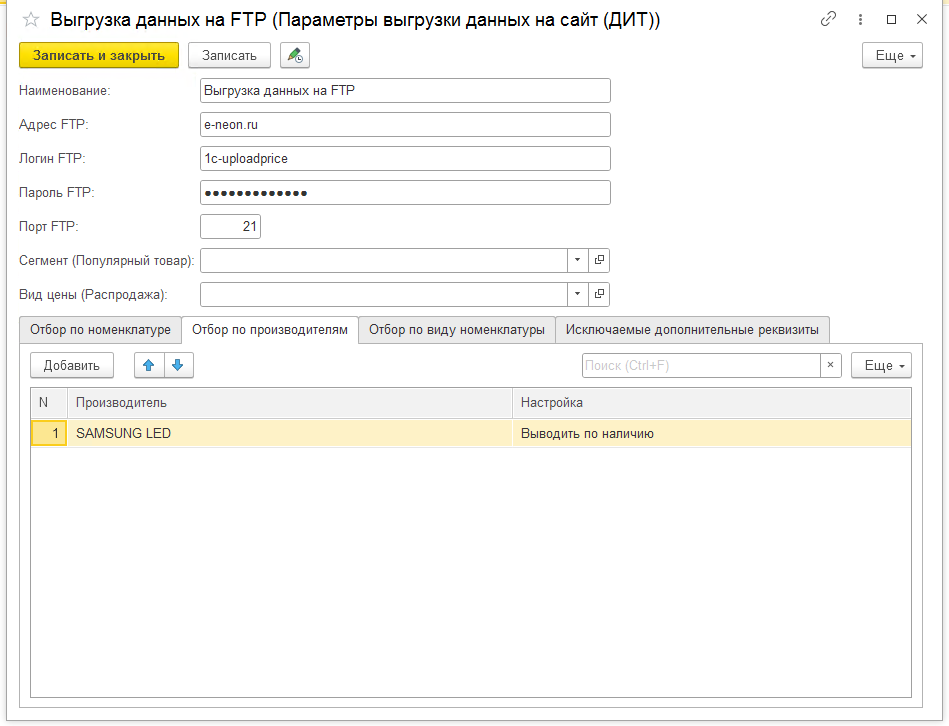Click the copy link icon in title bar
Screen dimensions: 949x726
click(828, 19)
